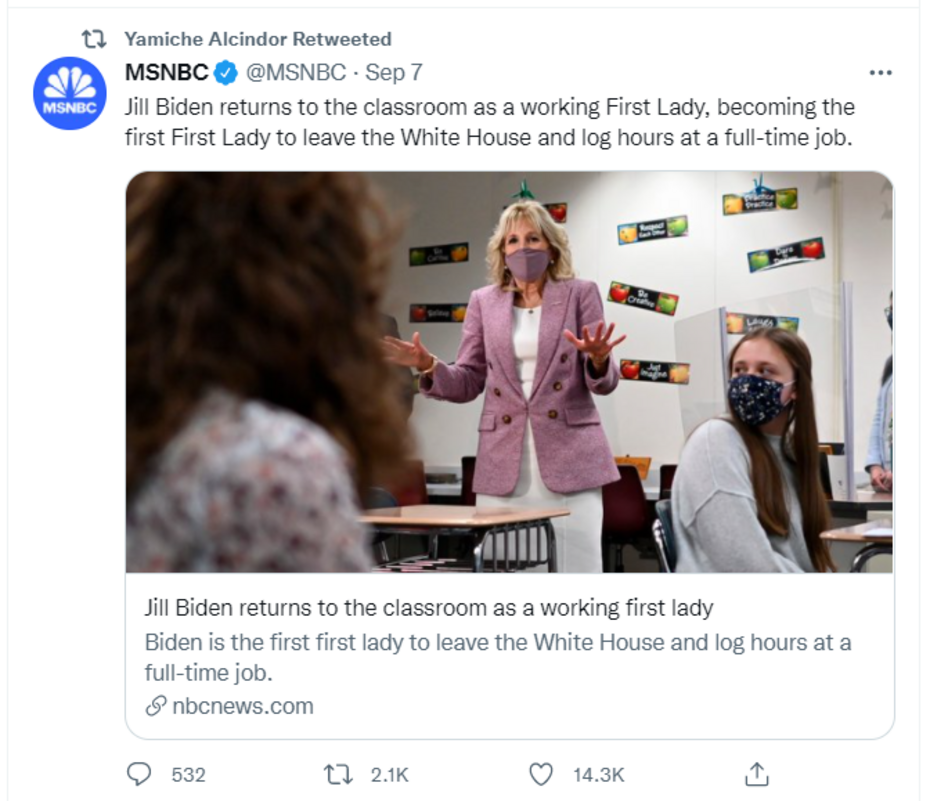Visit the nbcnews.com source link

click(x=242, y=706)
